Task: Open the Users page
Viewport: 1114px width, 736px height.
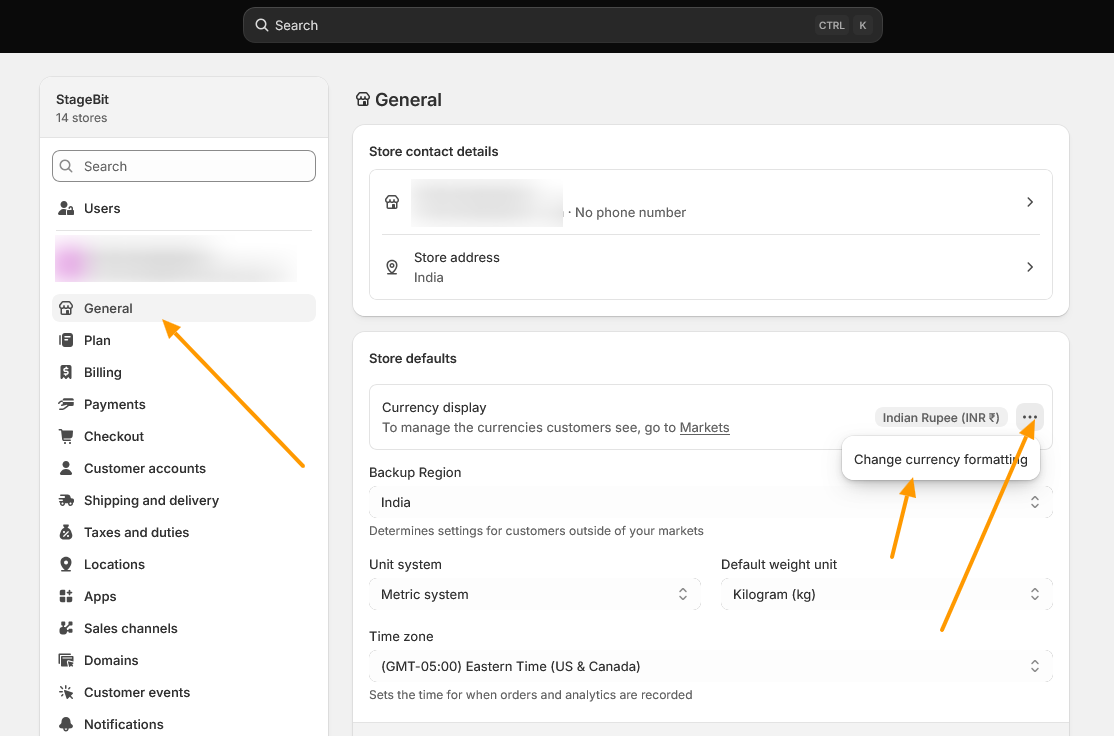Action: point(183,208)
